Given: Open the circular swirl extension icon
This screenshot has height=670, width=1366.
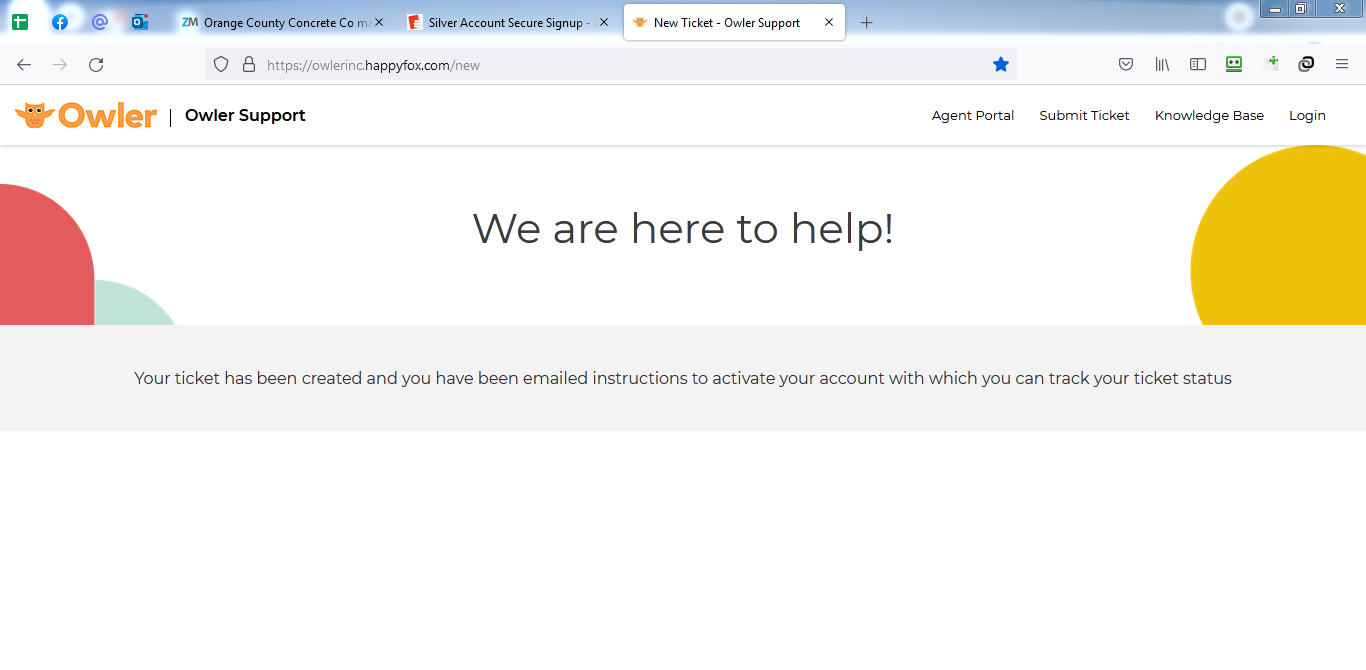Looking at the screenshot, I should click(x=1306, y=65).
